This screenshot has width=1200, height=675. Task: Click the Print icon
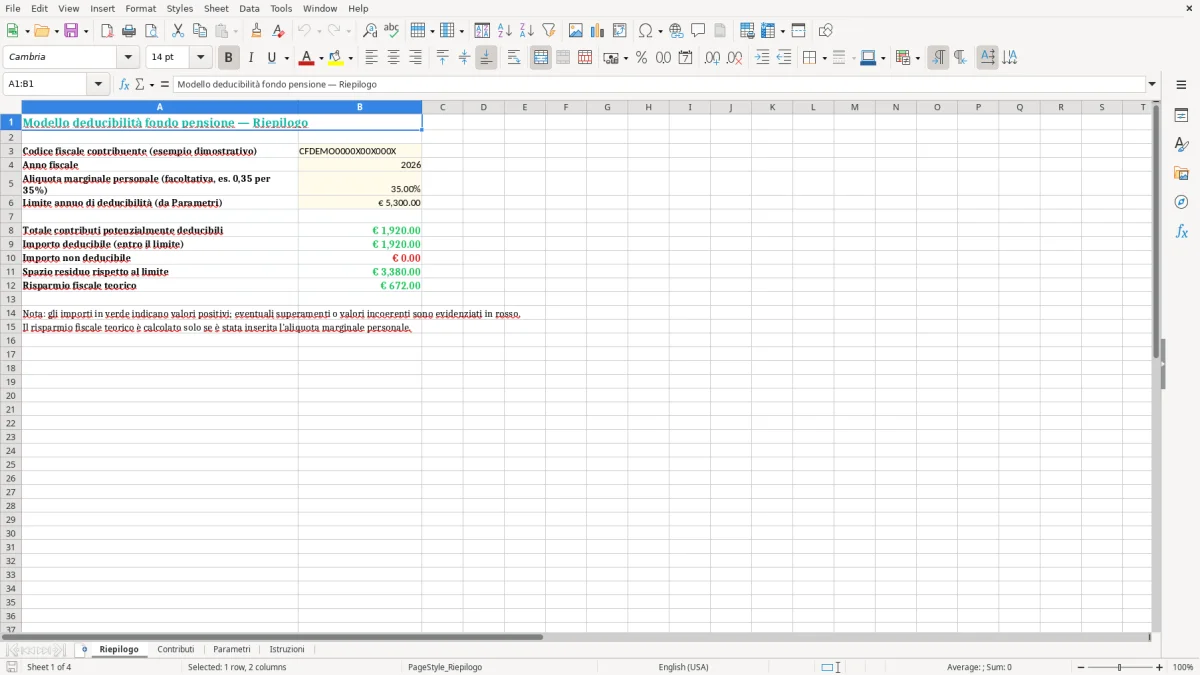click(129, 31)
